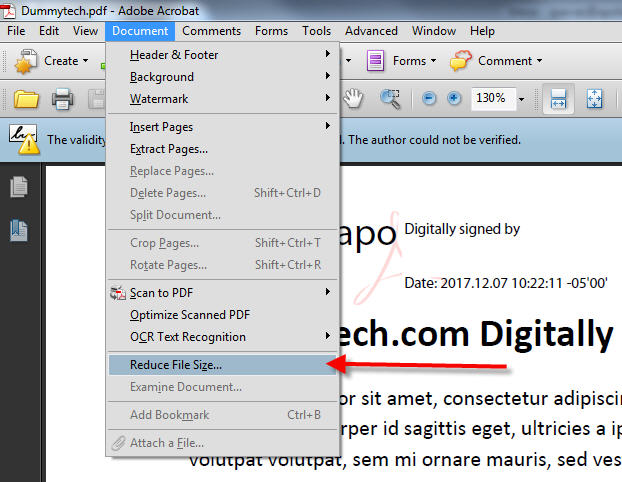Choose Header & Footer menu item
This screenshot has height=482, width=622.
pyautogui.click(x=223, y=55)
